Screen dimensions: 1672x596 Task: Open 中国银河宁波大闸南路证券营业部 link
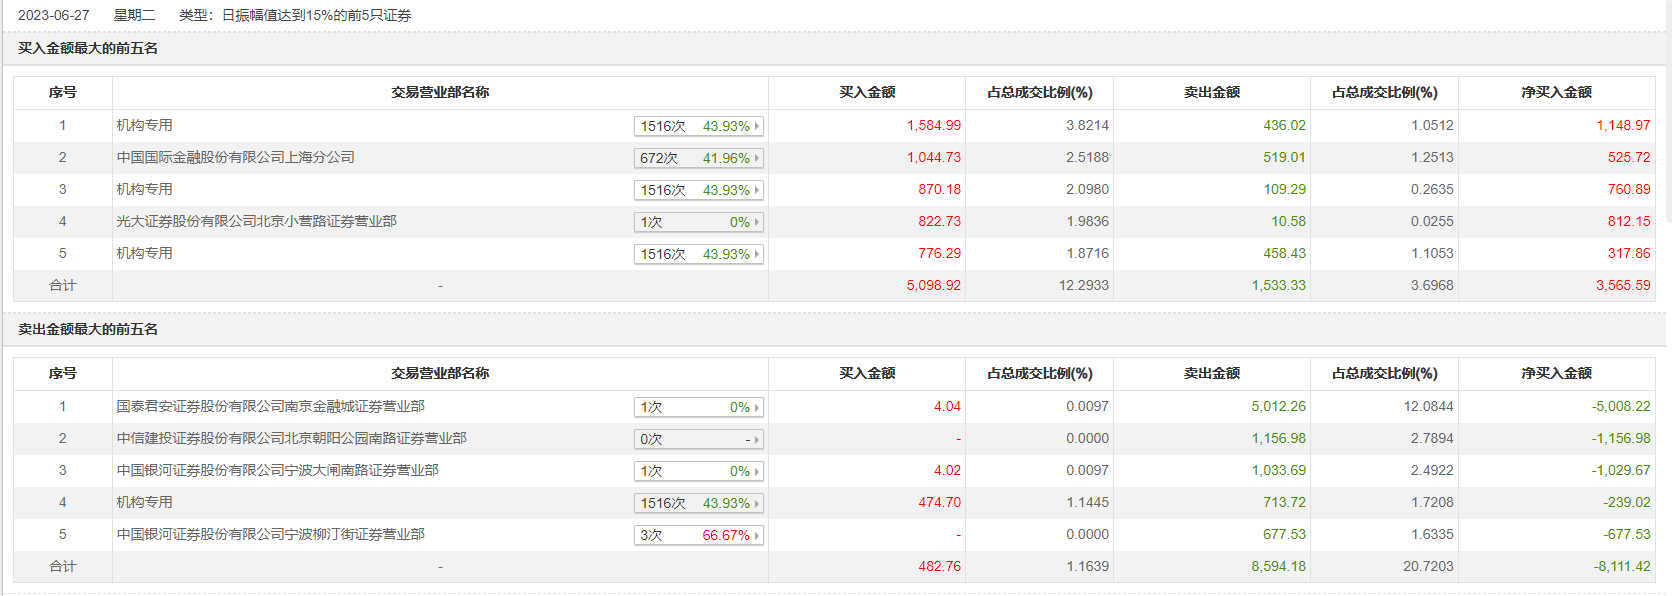pos(277,470)
